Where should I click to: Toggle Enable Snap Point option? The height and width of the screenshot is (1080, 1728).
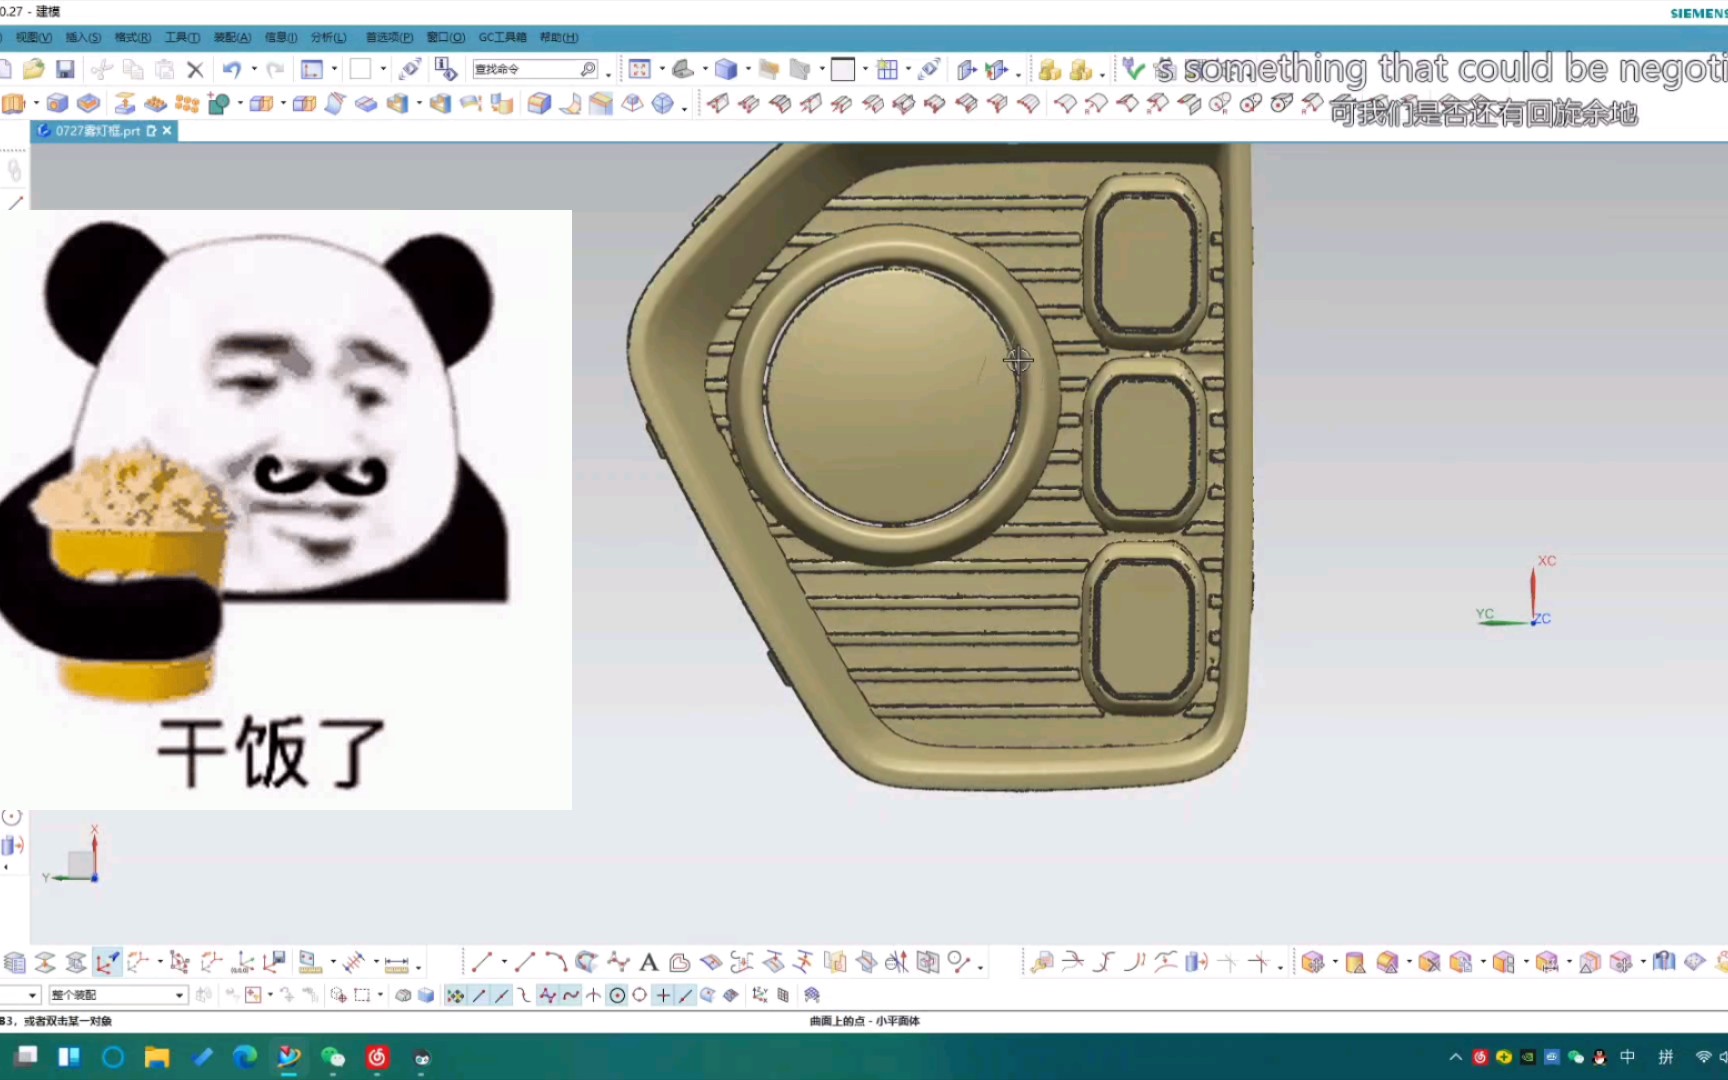[x=455, y=995]
